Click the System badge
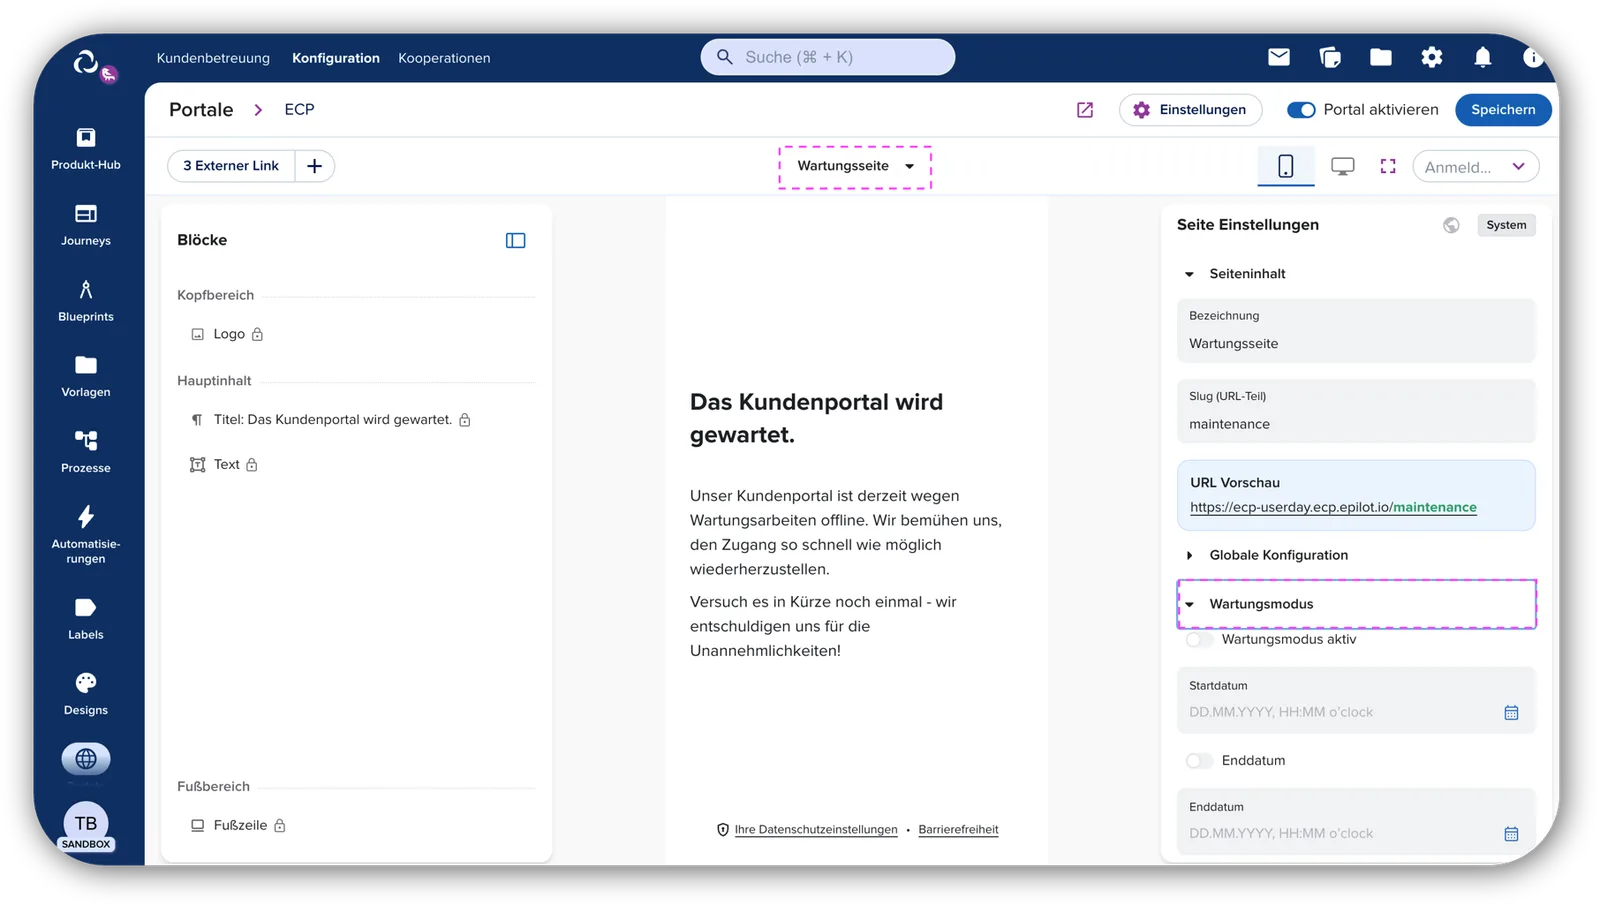The width and height of the screenshot is (1600, 906). point(1506,225)
